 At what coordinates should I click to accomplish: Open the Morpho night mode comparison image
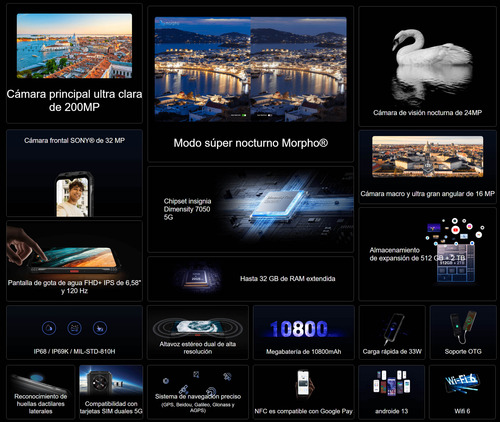[251, 69]
